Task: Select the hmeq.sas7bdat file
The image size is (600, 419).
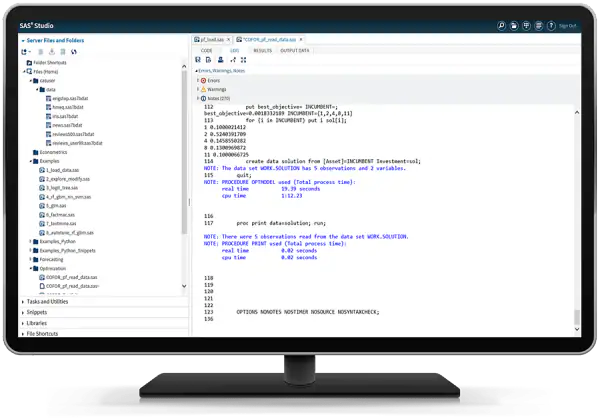Action: coord(65,108)
